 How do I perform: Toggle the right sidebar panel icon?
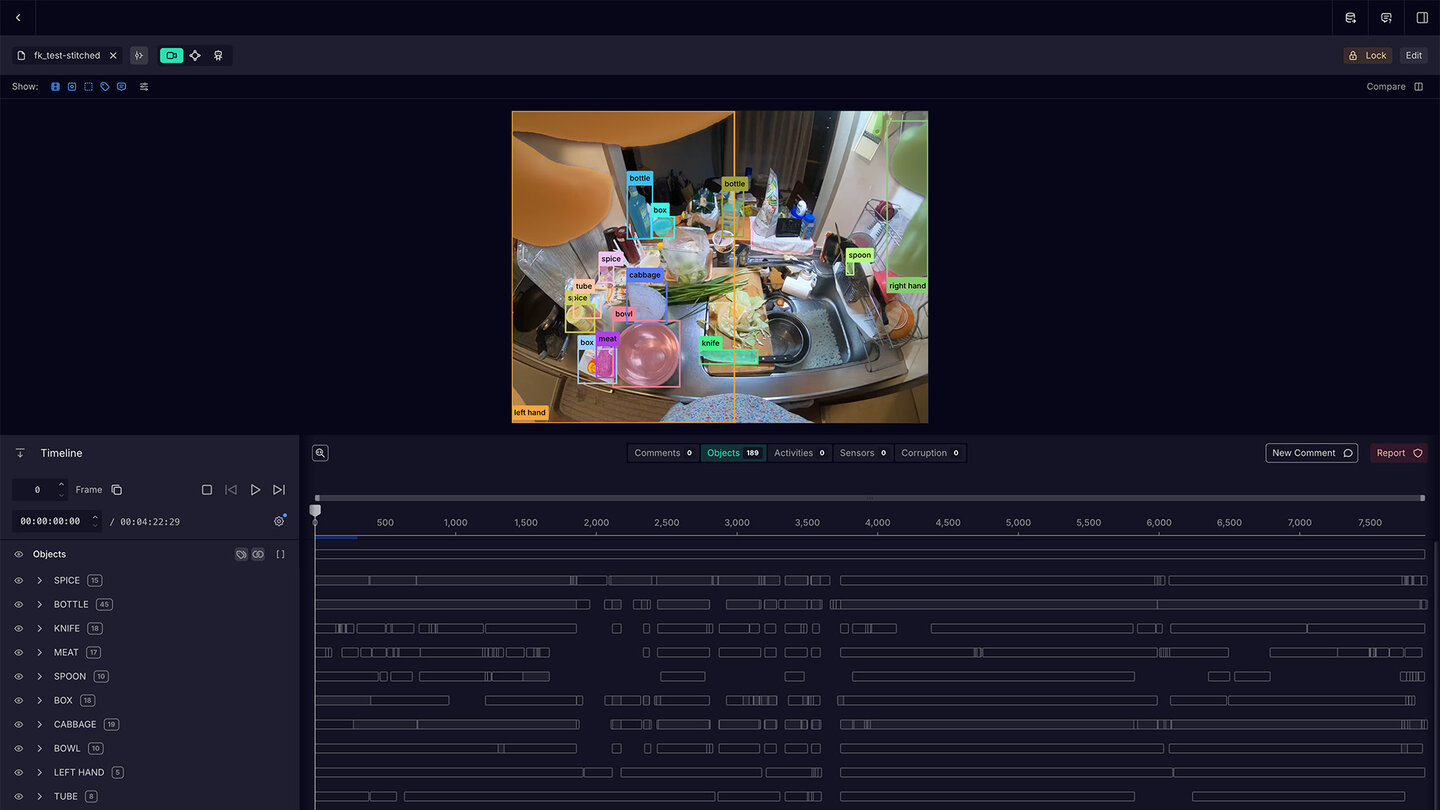[x=1422, y=18]
